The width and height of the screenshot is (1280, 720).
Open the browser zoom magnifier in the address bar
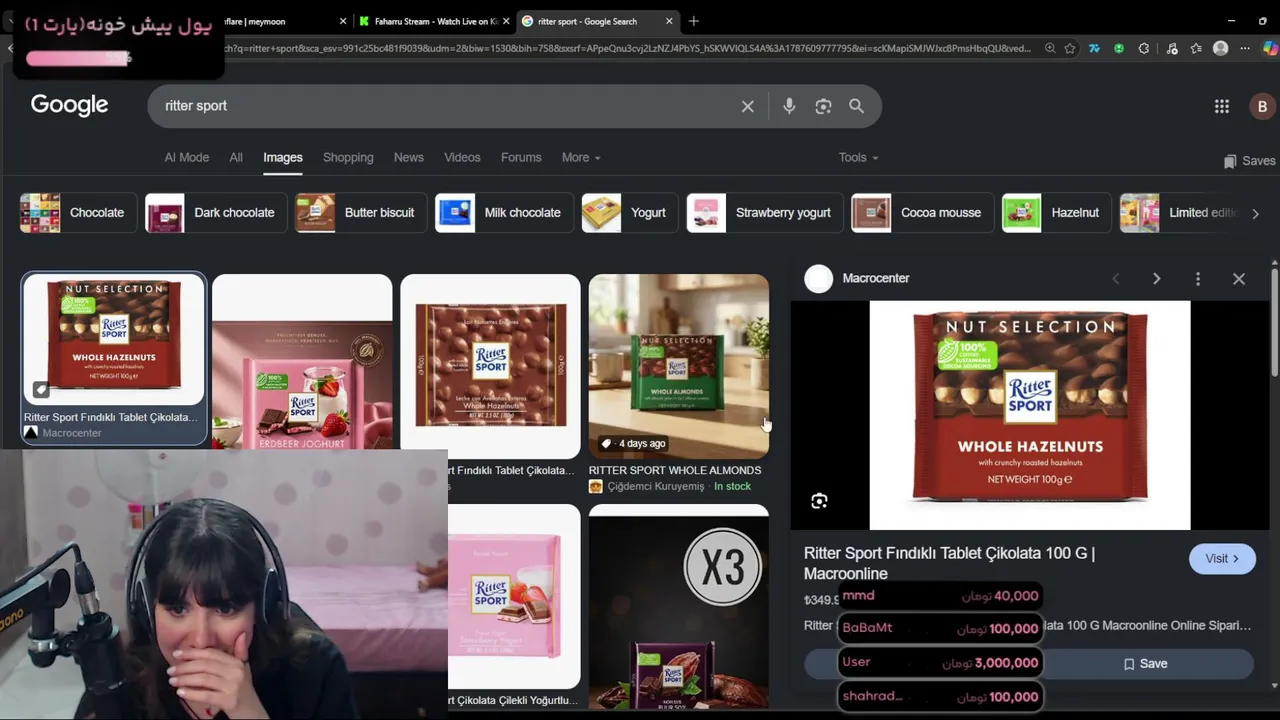pyautogui.click(x=1050, y=48)
